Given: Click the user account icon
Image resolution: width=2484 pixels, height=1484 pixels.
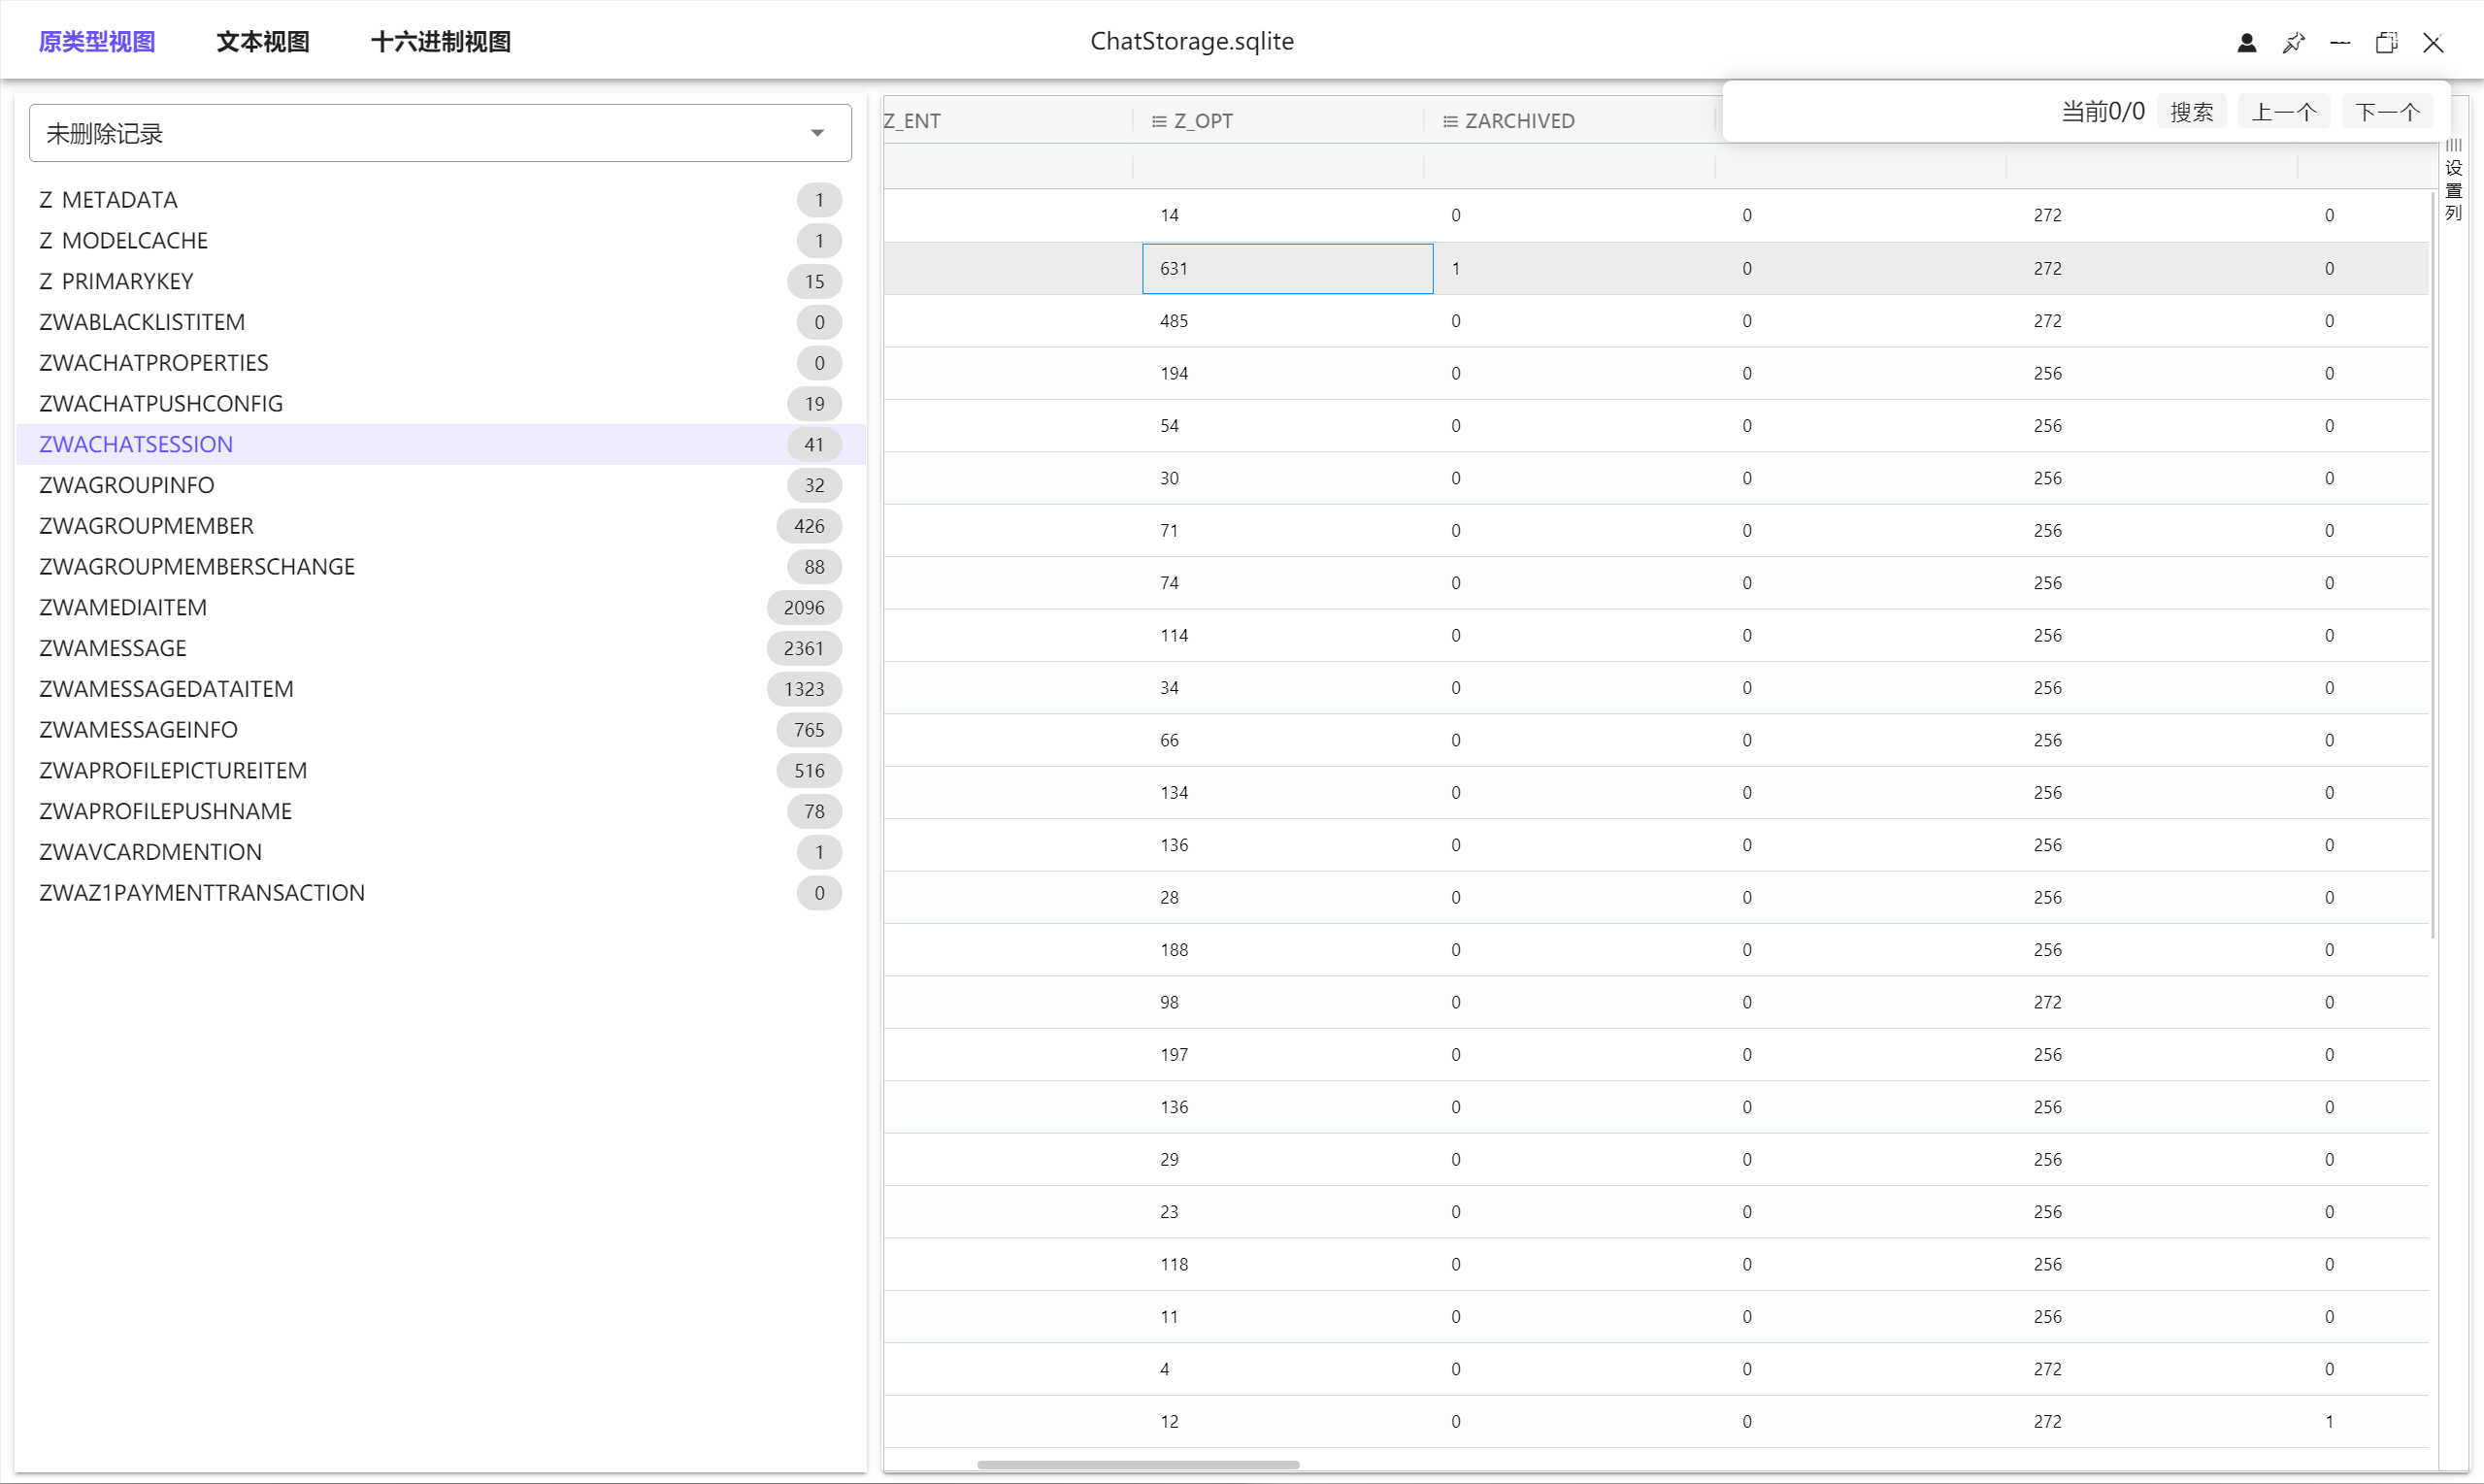Looking at the screenshot, I should coord(2246,42).
